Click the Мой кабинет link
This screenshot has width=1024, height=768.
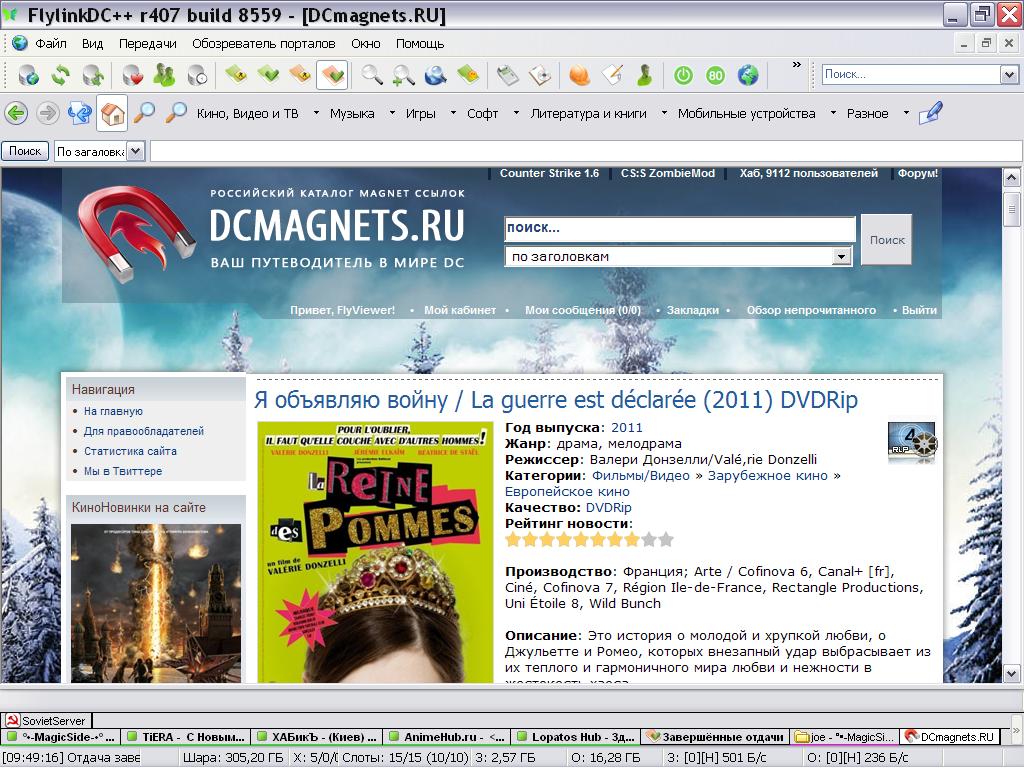[x=459, y=310]
